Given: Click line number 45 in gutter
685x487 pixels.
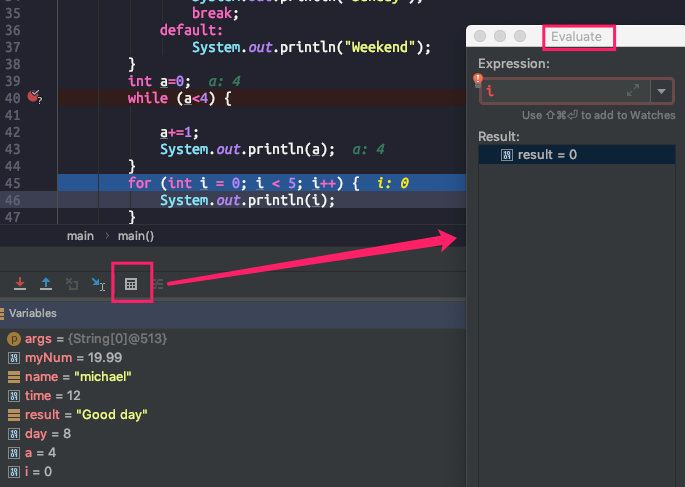Looking at the screenshot, I should (13, 183).
